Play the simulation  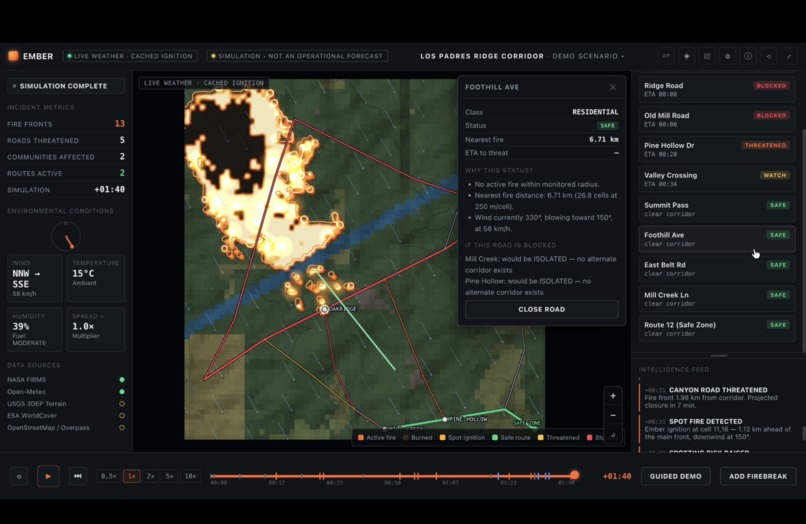click(x=48, y=476)
